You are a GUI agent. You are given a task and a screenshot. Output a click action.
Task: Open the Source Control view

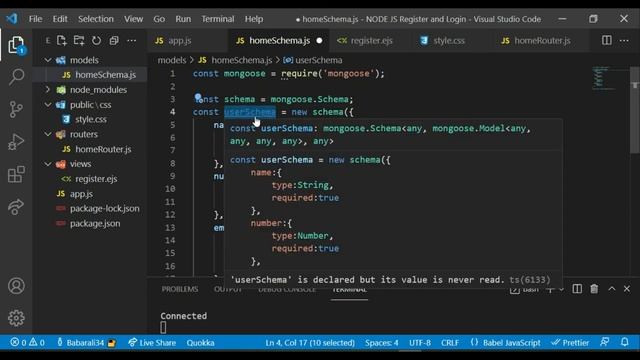pos(16,109)
